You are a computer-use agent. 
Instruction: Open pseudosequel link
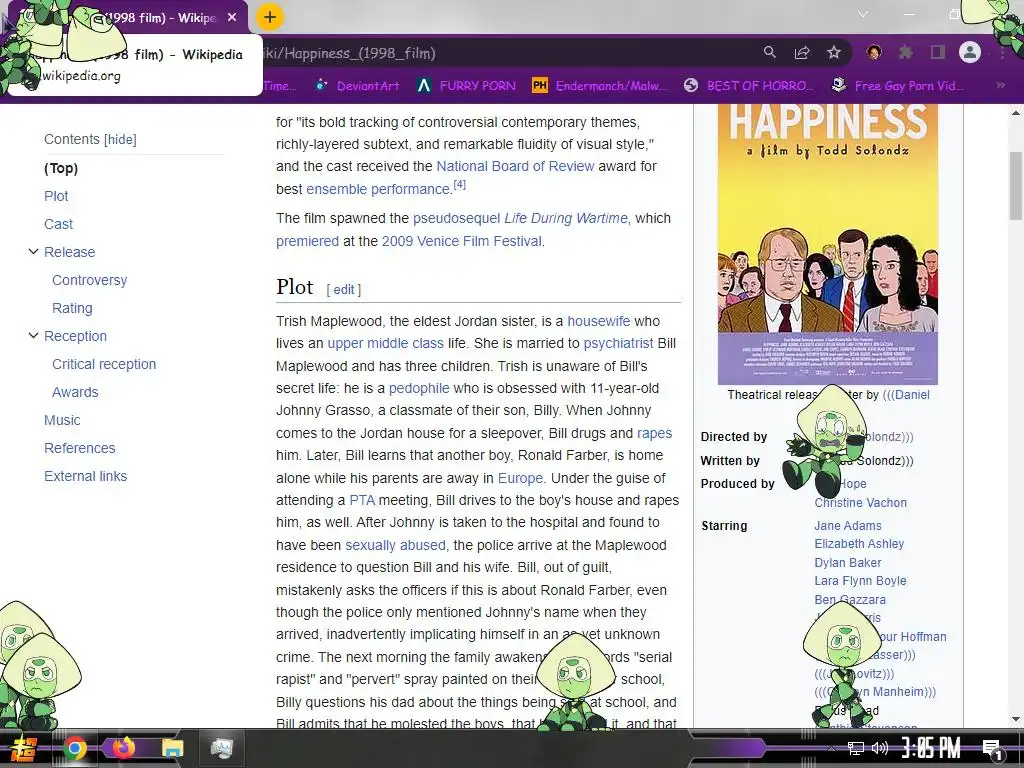(x=456, y=218)
